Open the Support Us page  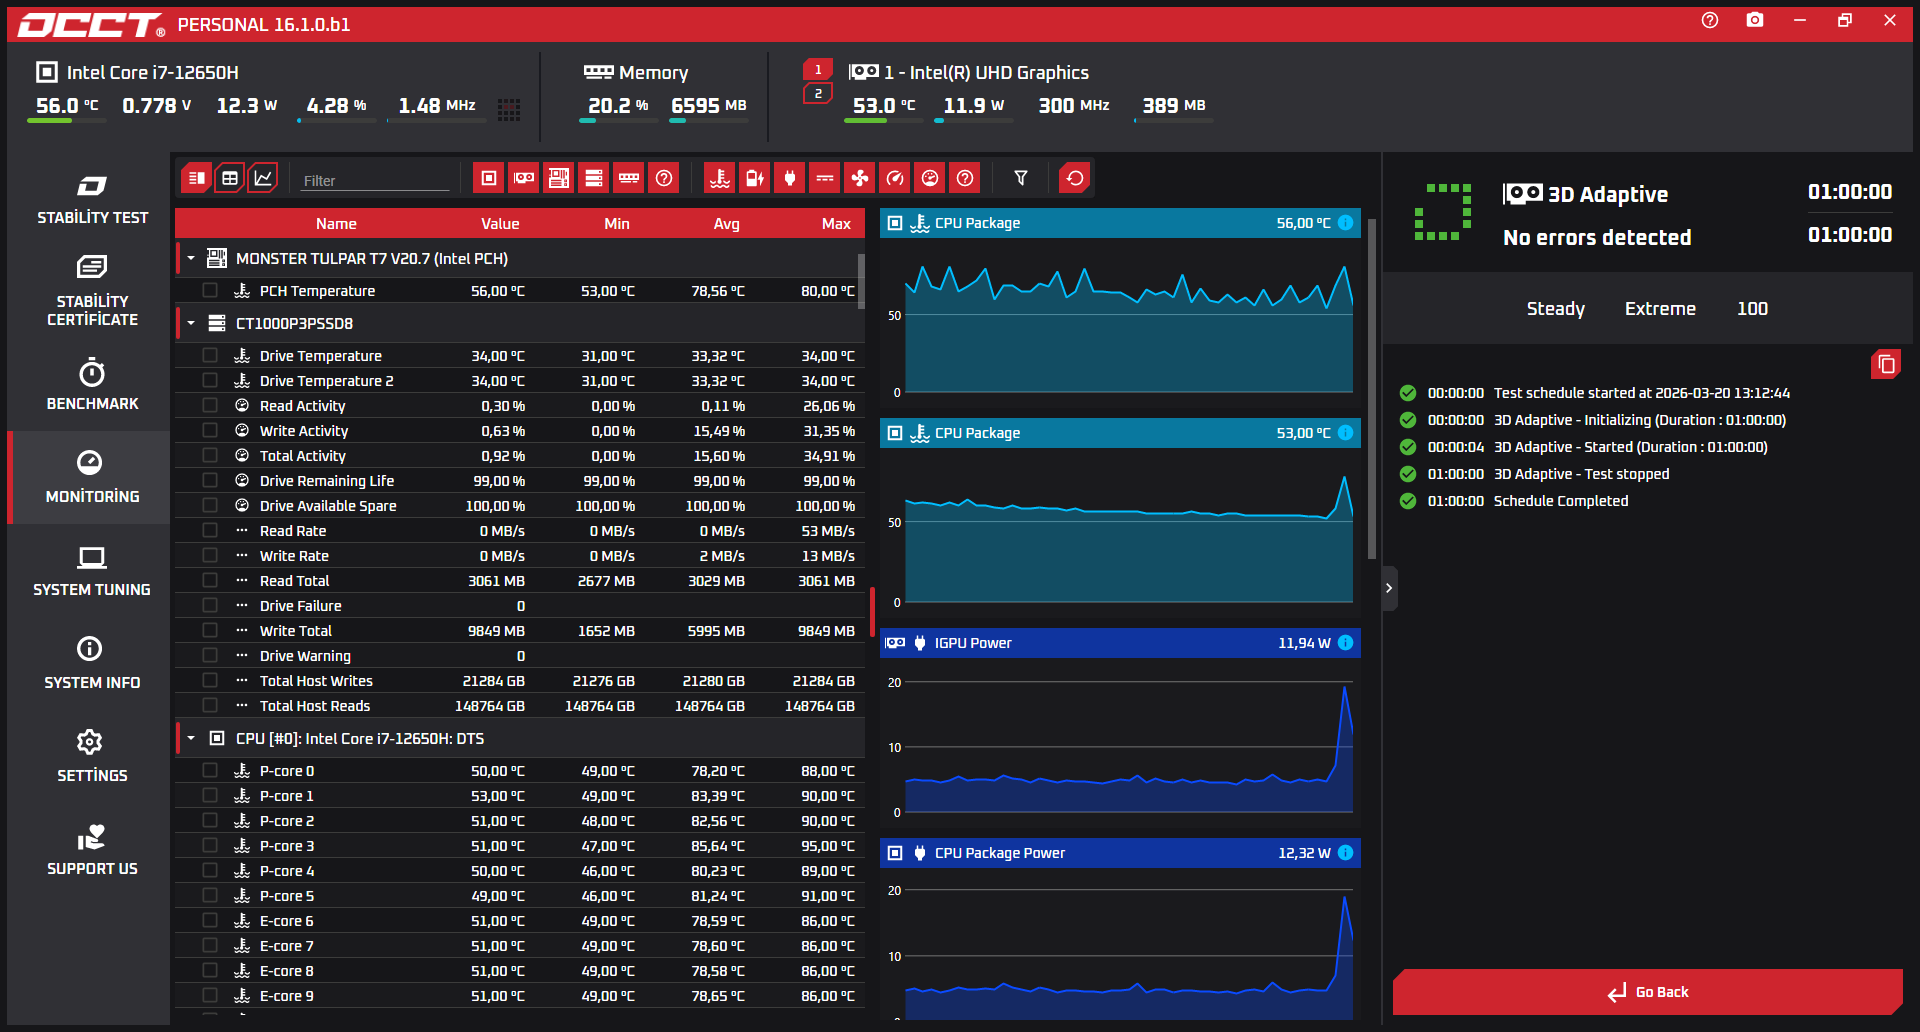[x=92, y=850]
